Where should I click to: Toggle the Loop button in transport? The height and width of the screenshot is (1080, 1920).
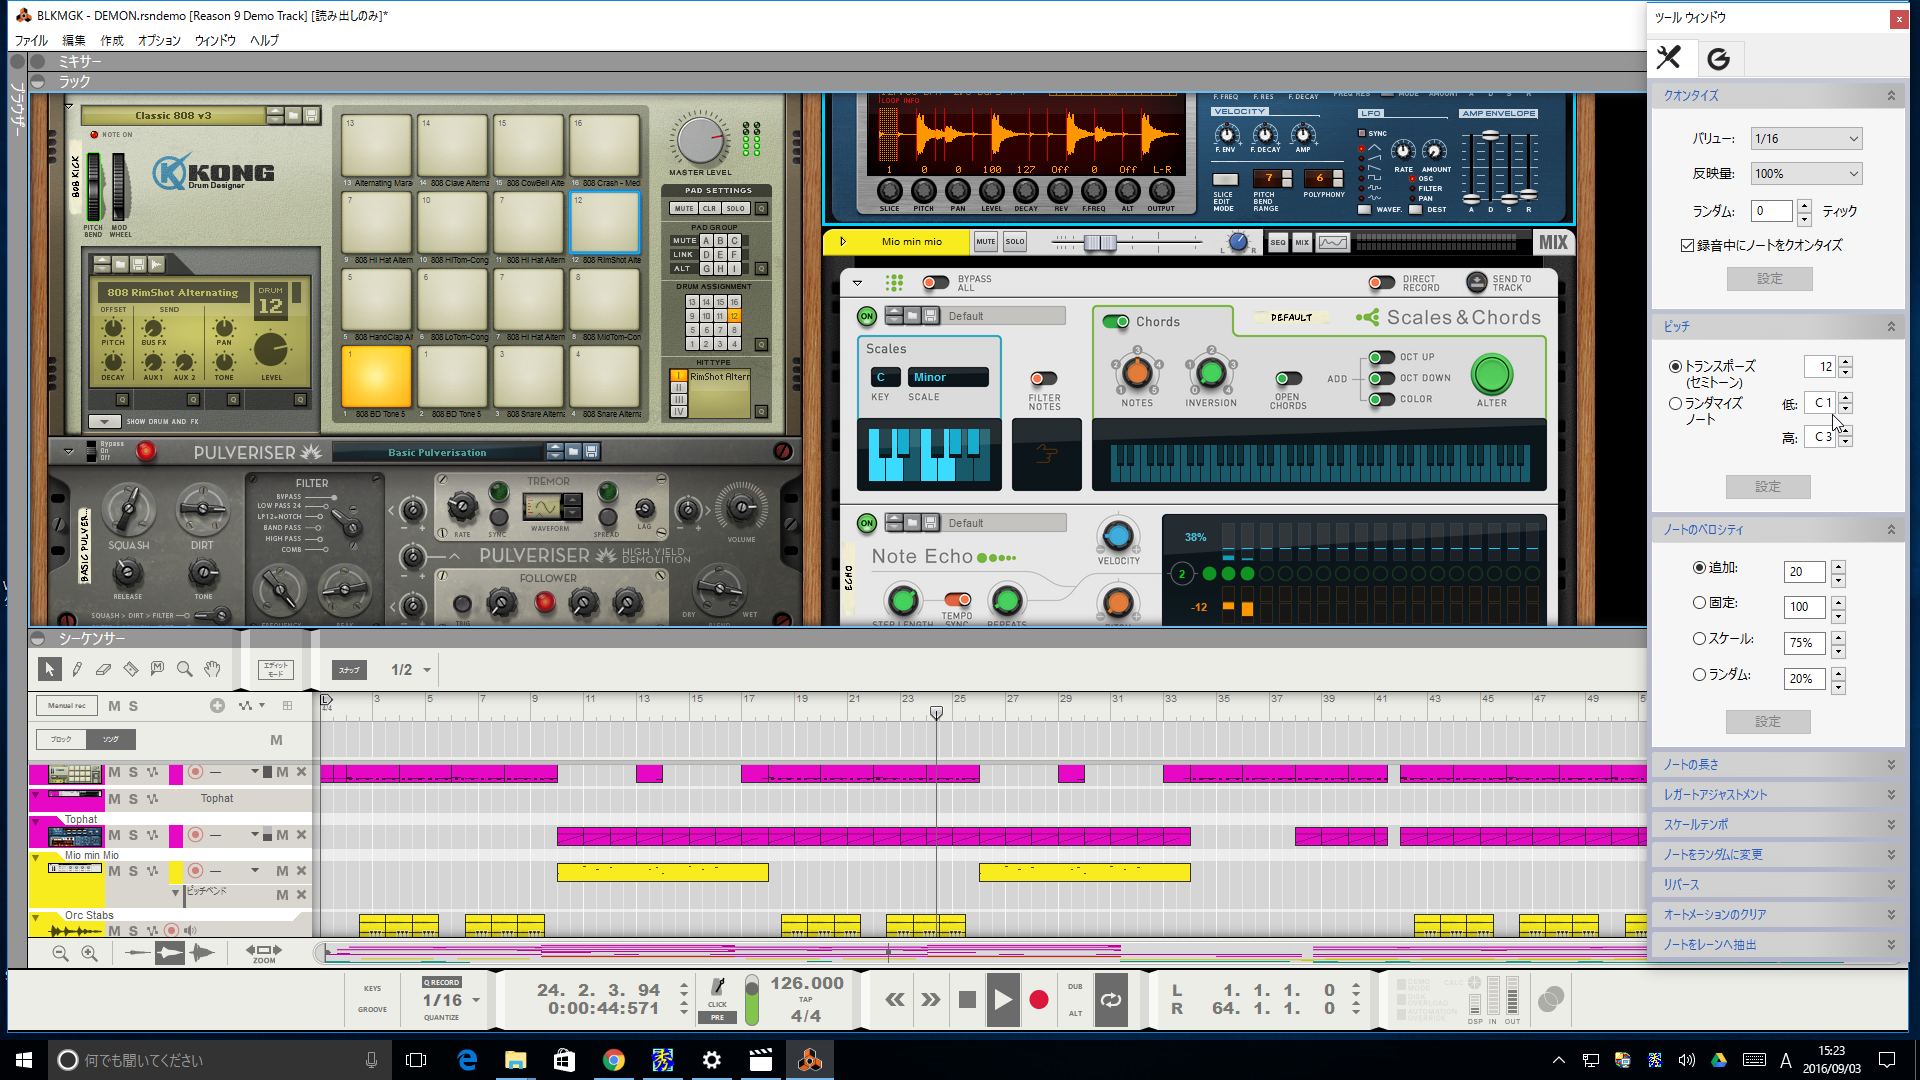click(x=1111, y=999)
